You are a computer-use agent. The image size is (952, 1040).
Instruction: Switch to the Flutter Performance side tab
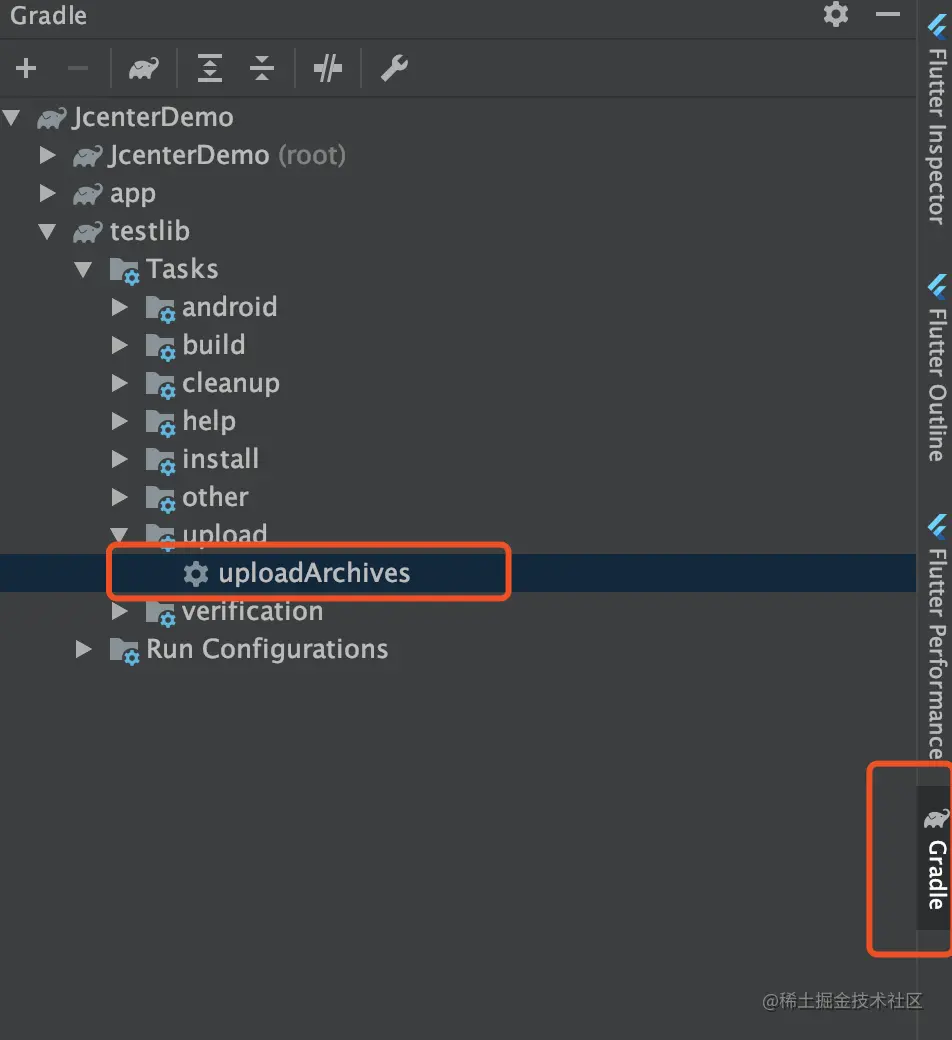[936, 640]
